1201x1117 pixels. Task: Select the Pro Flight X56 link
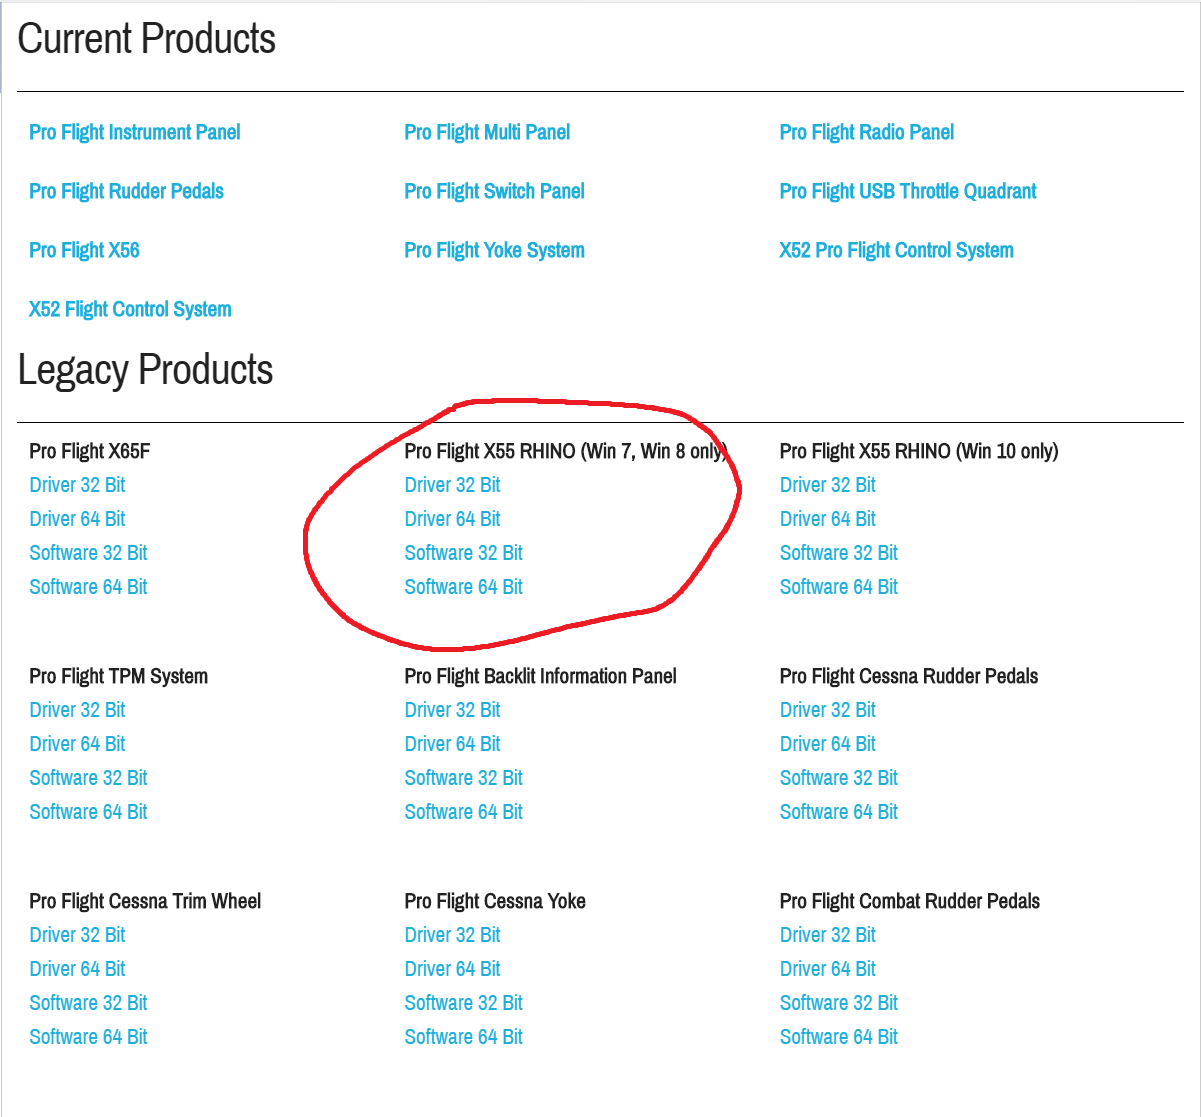tap(84, 250)
